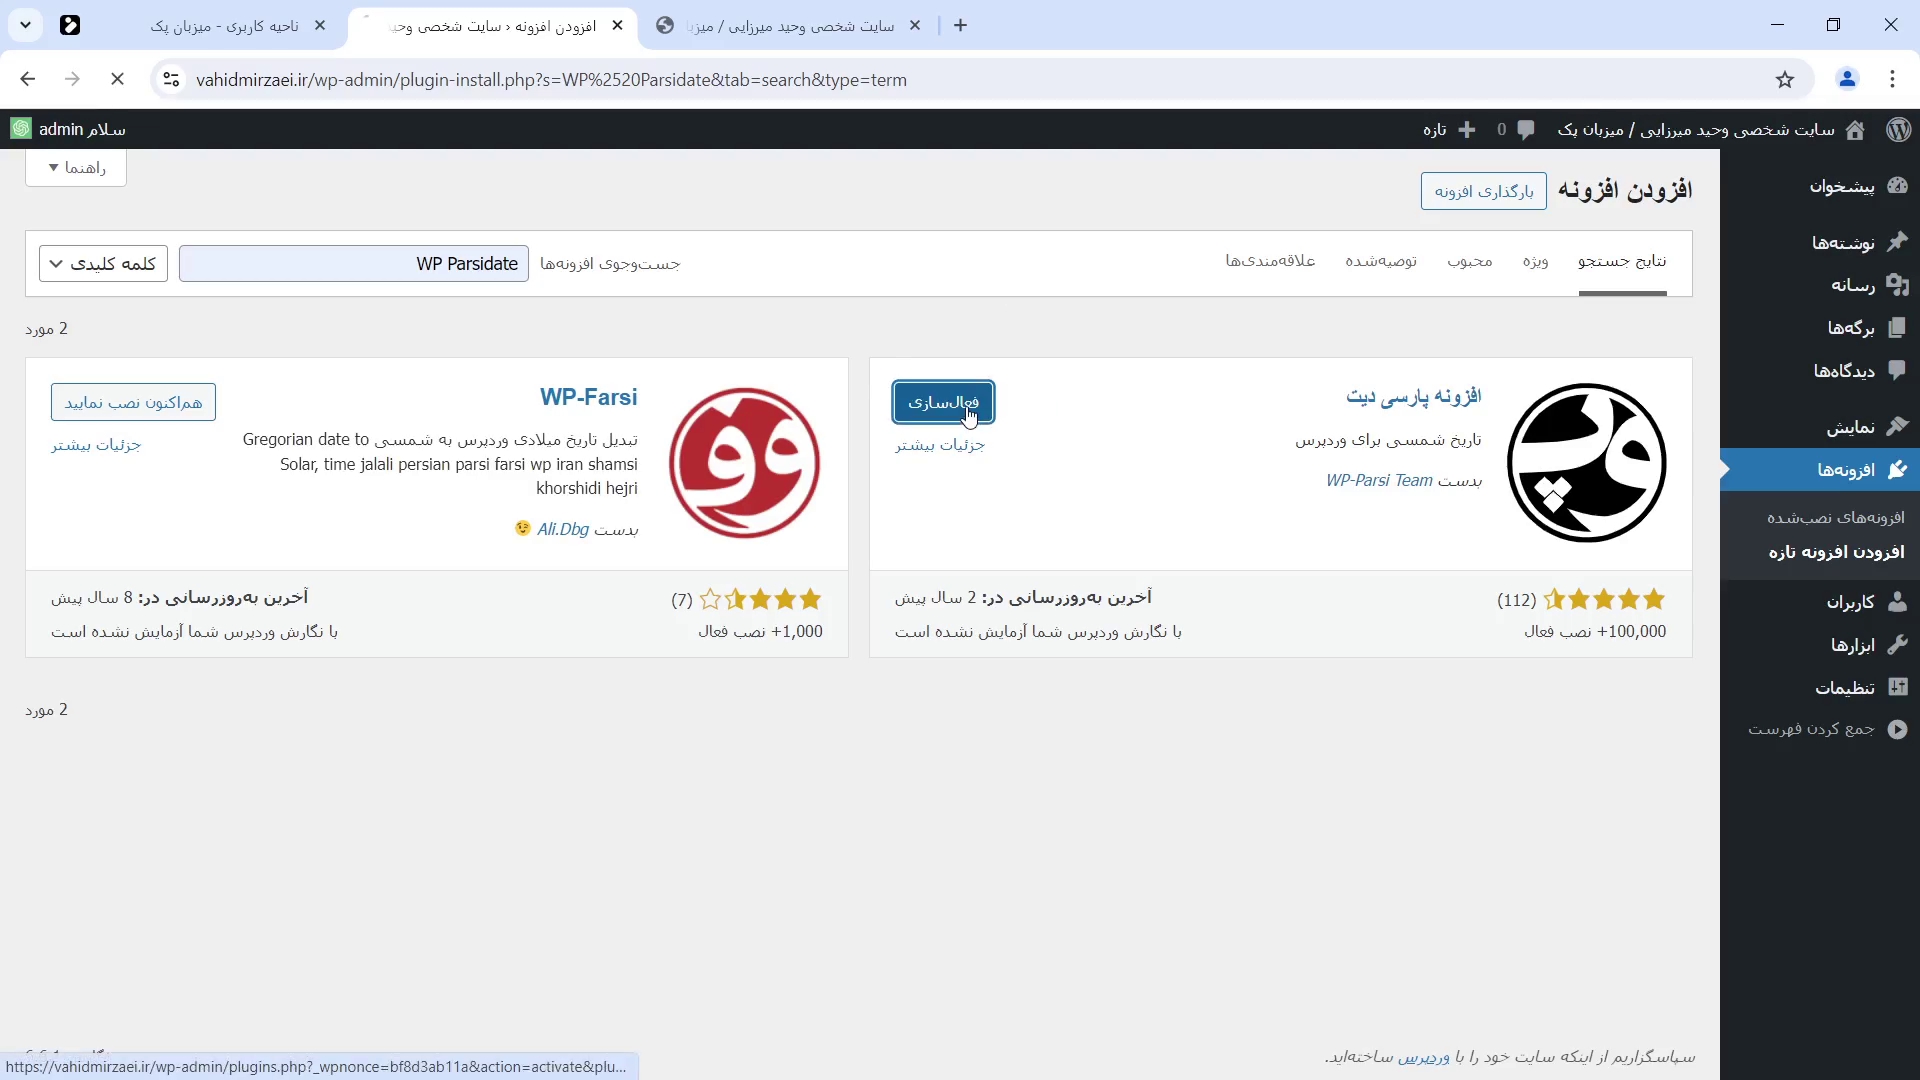The width and height of the screenshot is (1920, 1080).
Task: View site information icon in address bar
Action: coord(171,80)
